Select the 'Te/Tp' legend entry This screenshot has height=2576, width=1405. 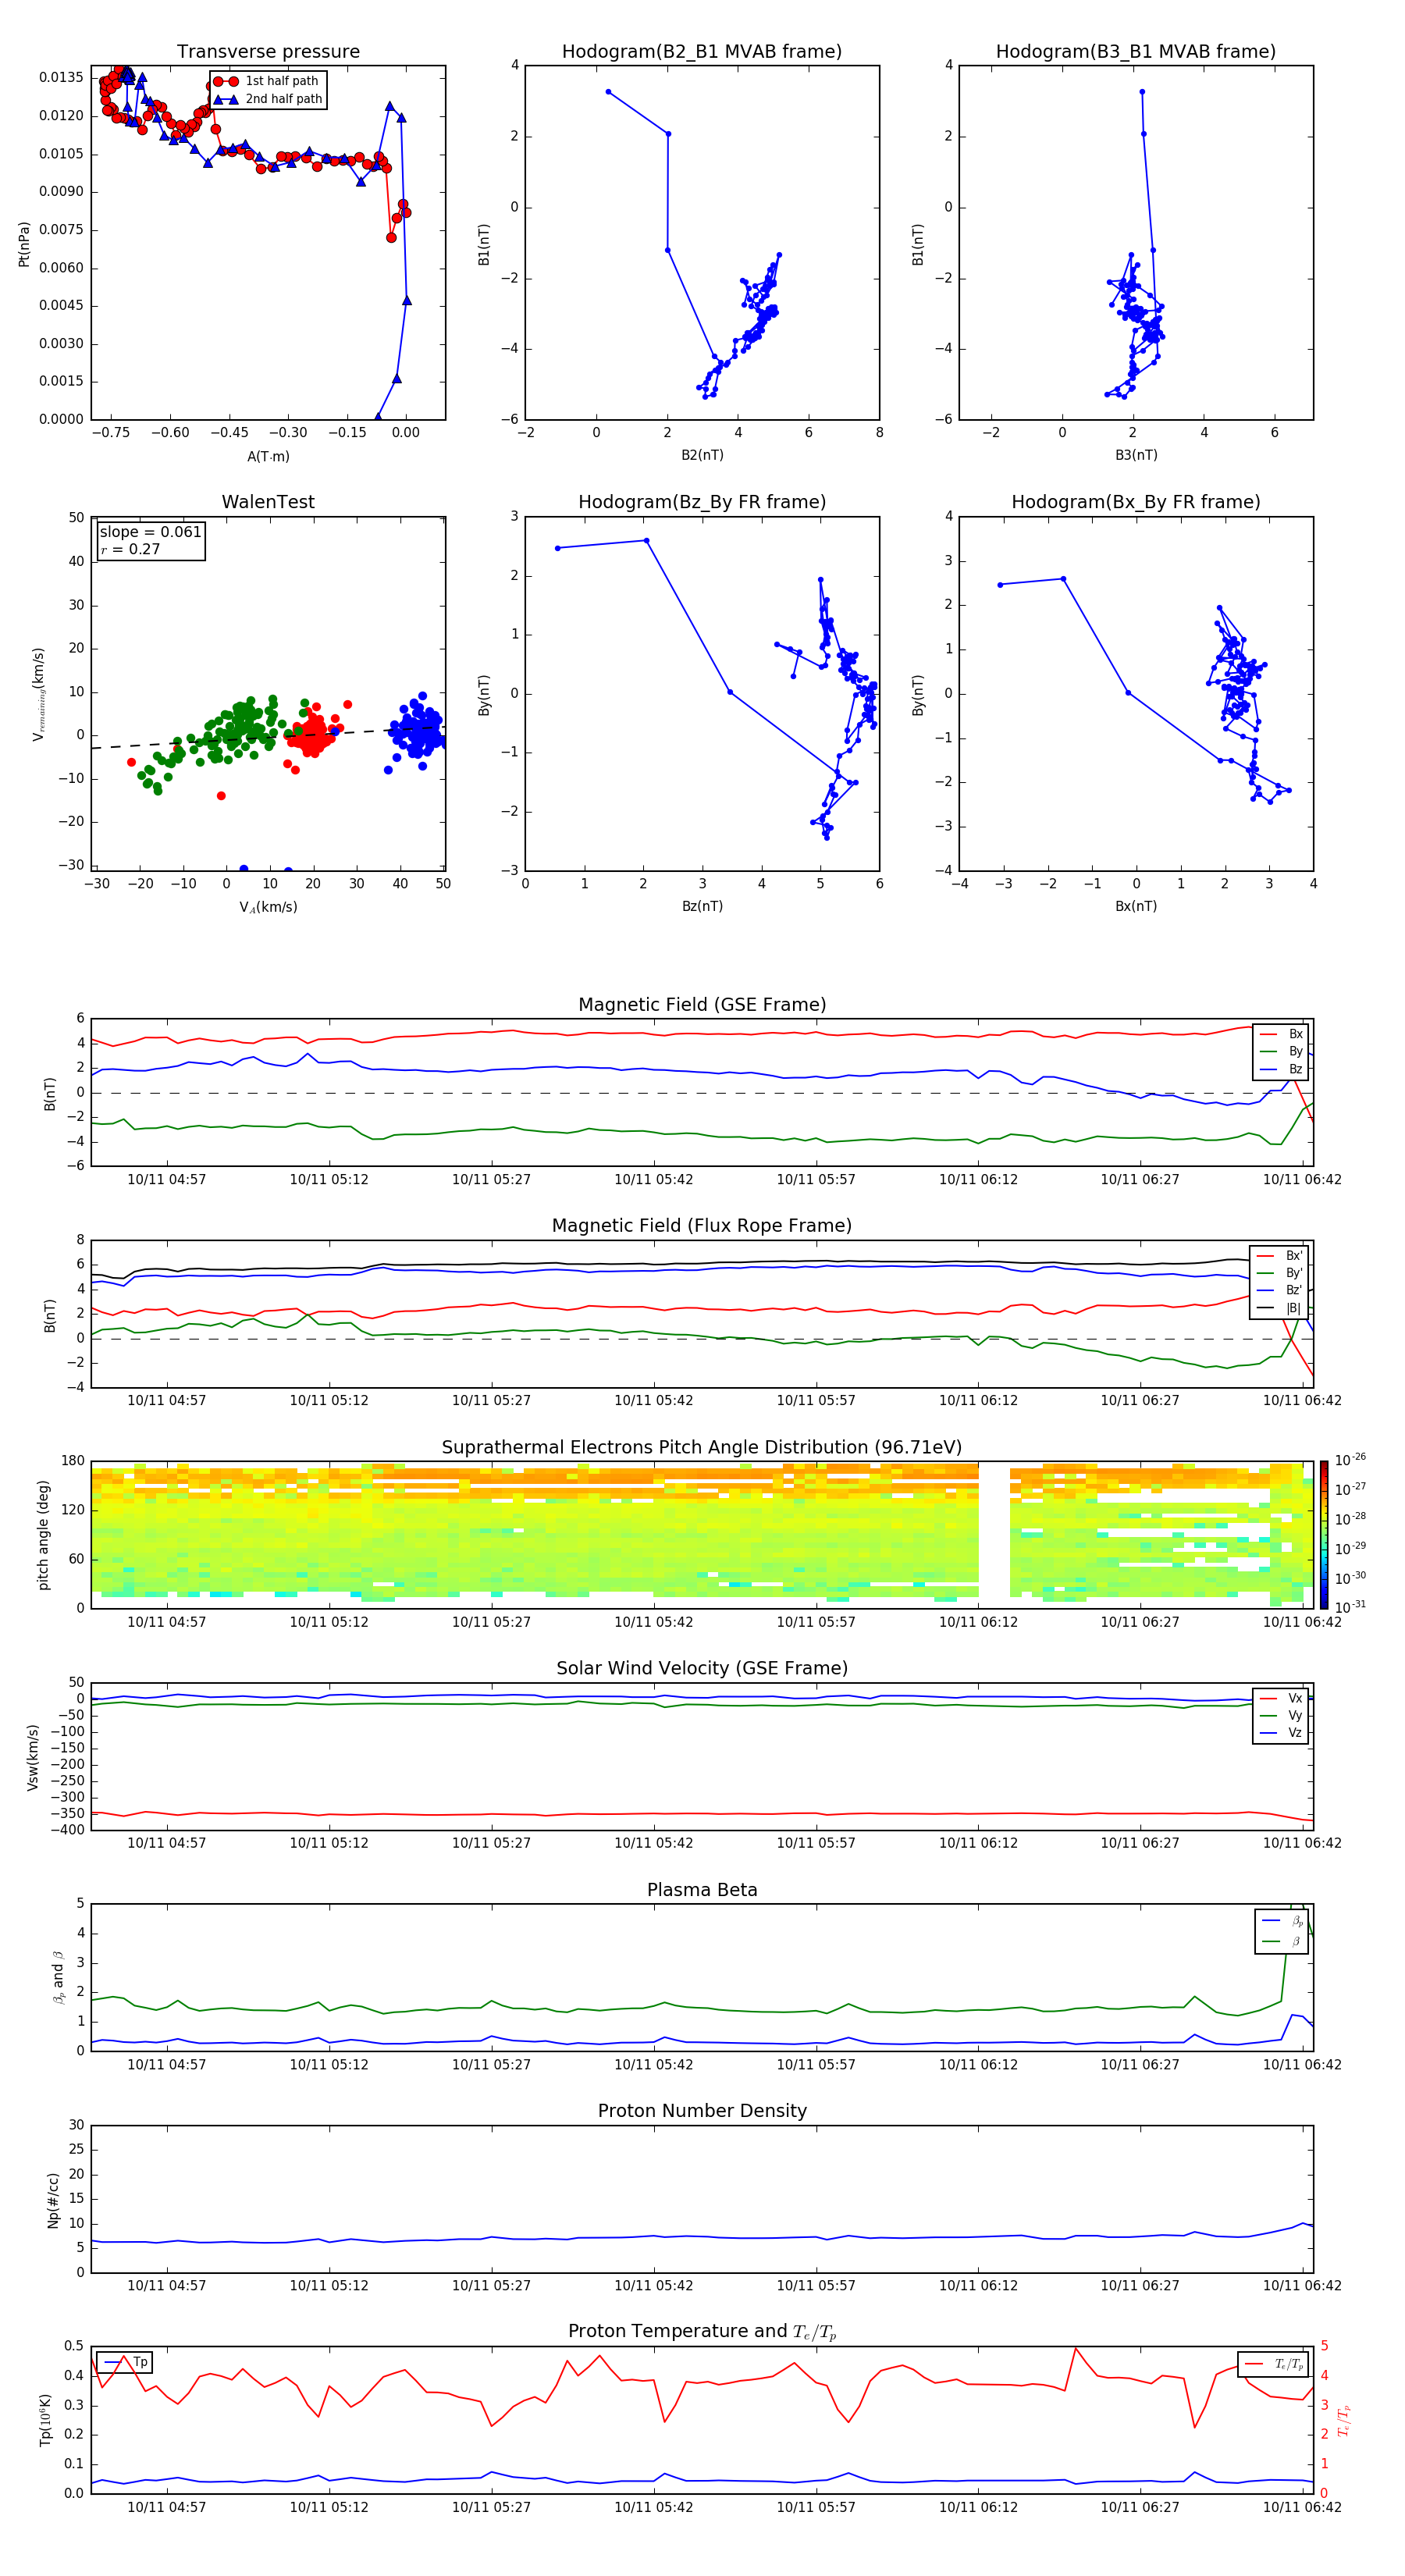coord(1275,2364)
